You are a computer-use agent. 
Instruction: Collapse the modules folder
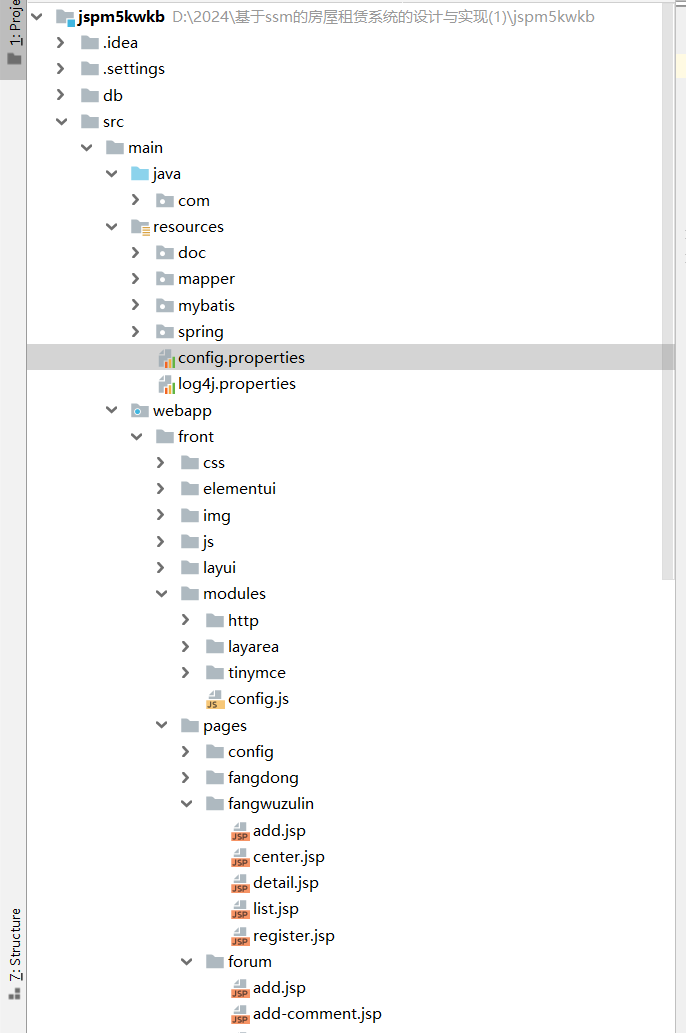pos(161,594)
